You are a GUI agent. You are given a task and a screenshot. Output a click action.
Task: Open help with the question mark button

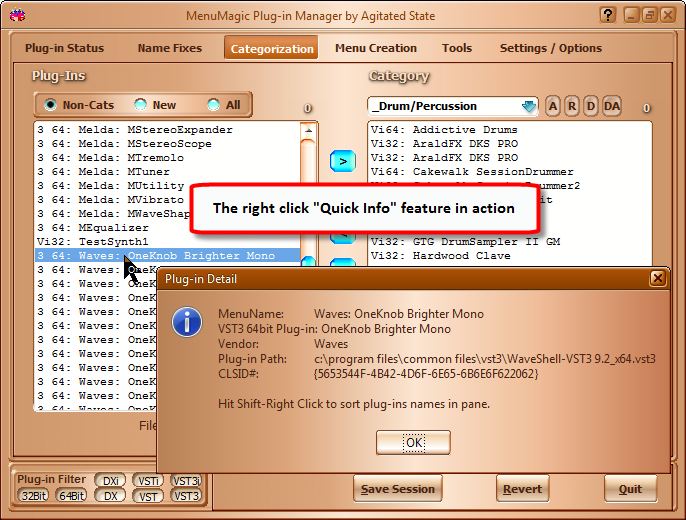click(x=608, y=15)
